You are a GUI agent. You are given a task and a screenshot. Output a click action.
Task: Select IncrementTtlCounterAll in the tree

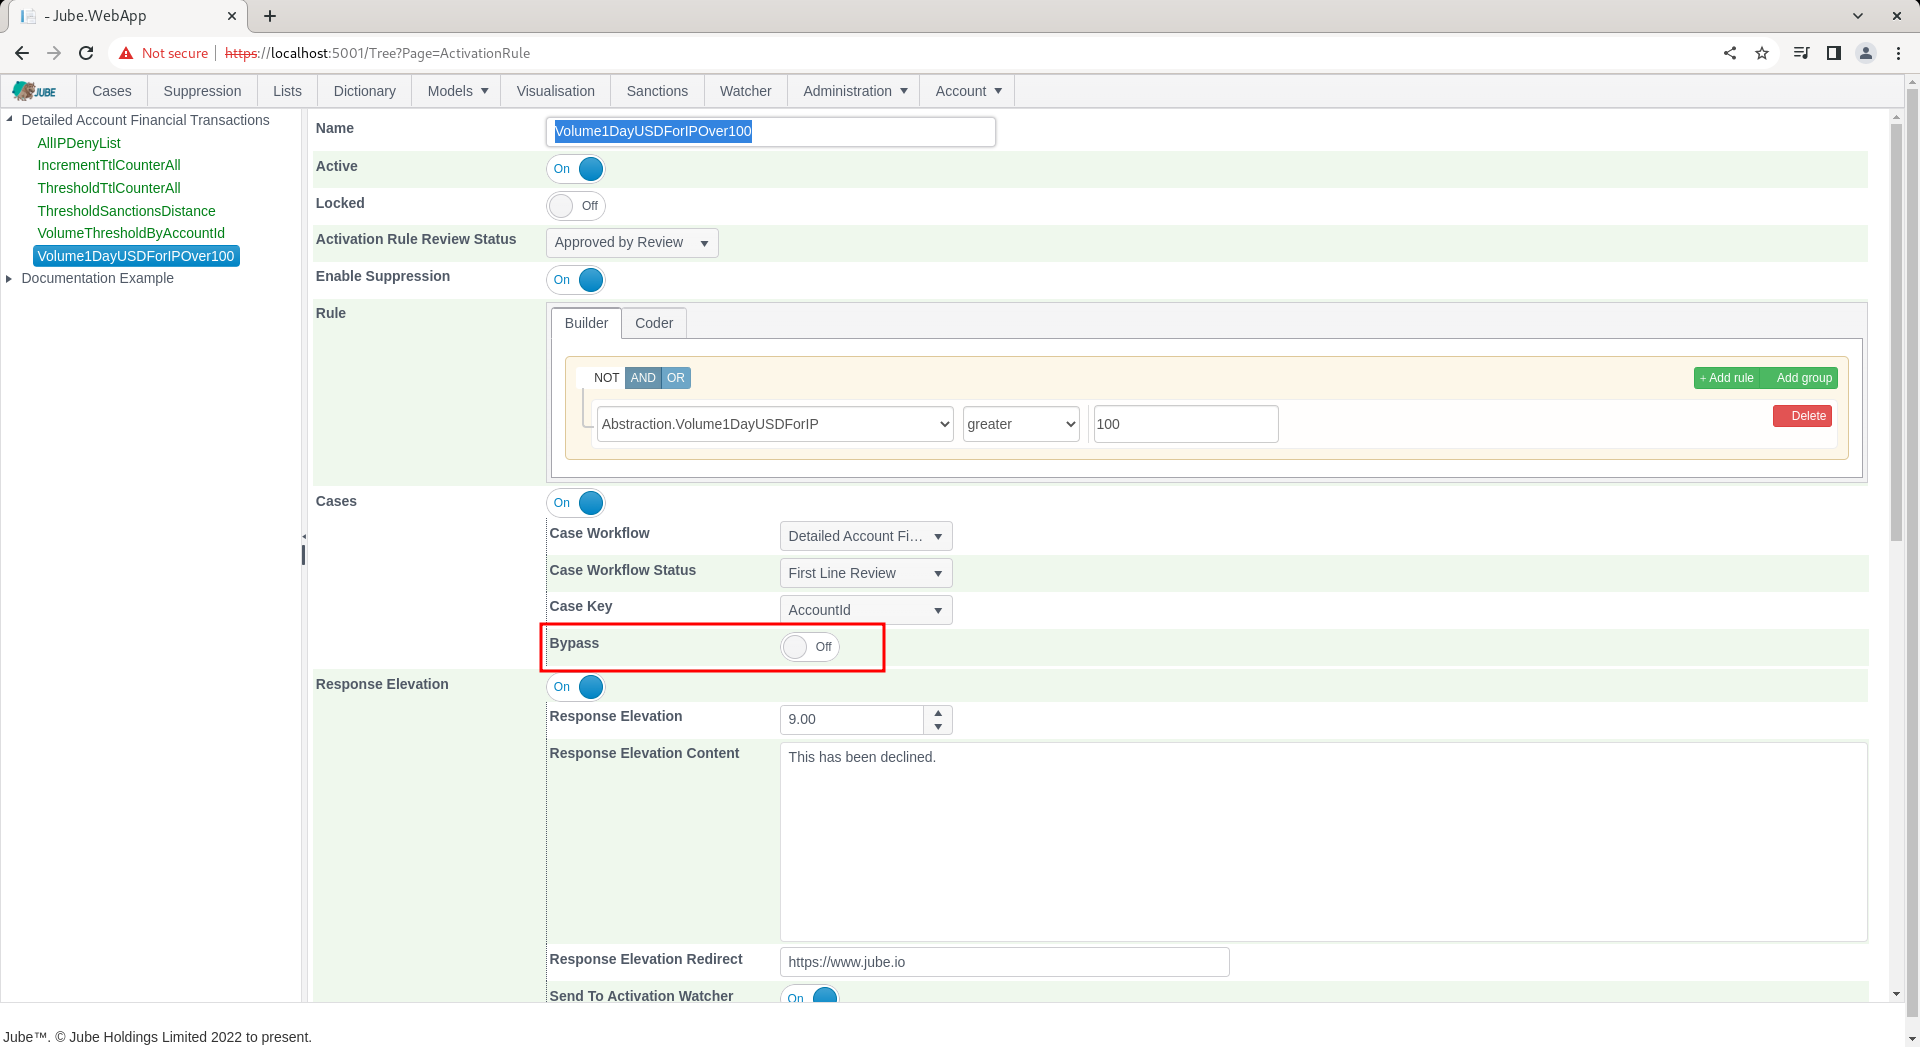tap(109, 165)
